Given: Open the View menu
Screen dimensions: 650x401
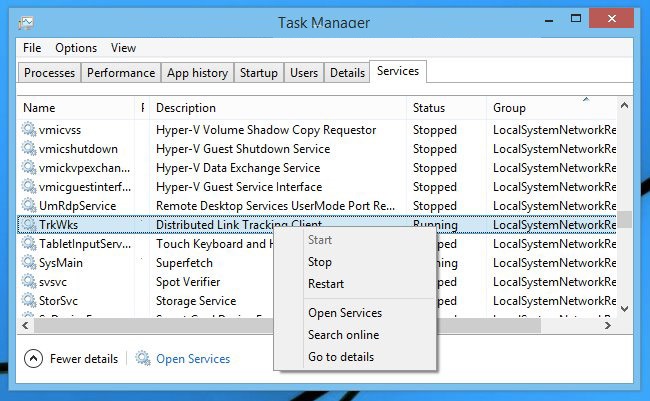Looking at the screenshot, I should 123,48.
